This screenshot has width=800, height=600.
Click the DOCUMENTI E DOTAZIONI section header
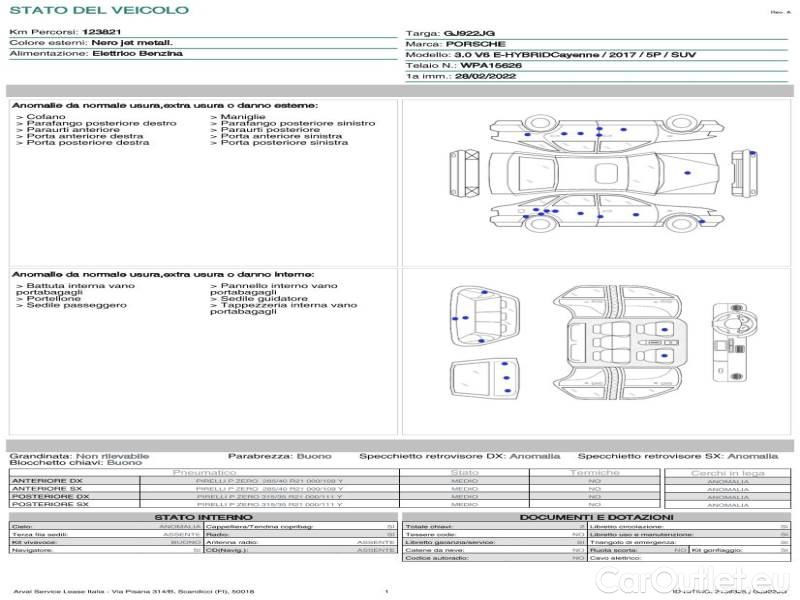596,517
